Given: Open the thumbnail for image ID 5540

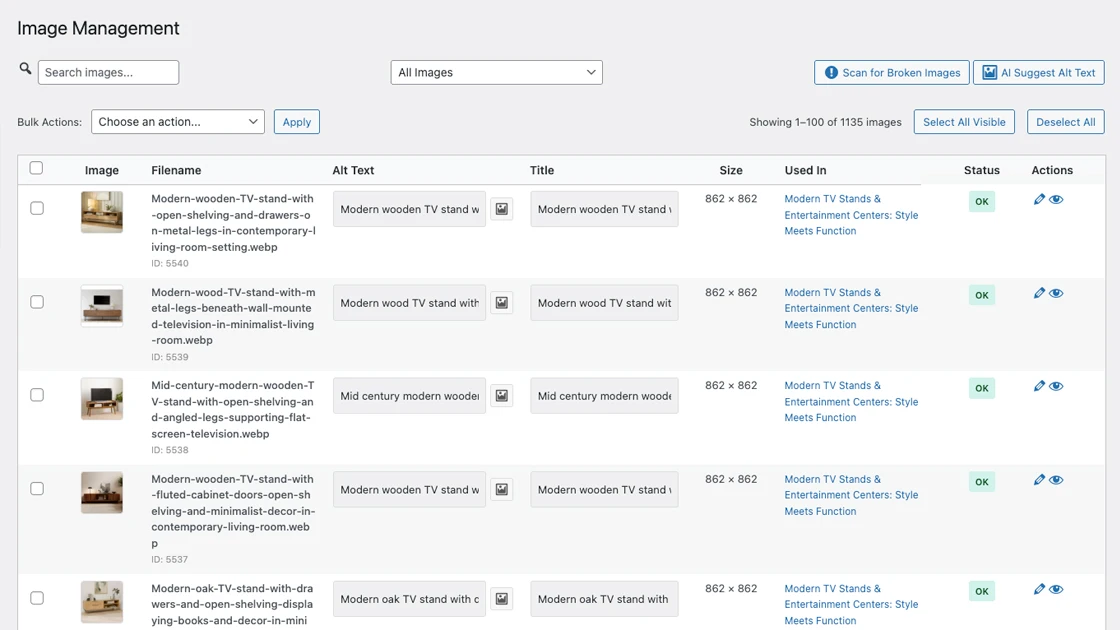Looking at the screenshot, I should coord(101,212).
